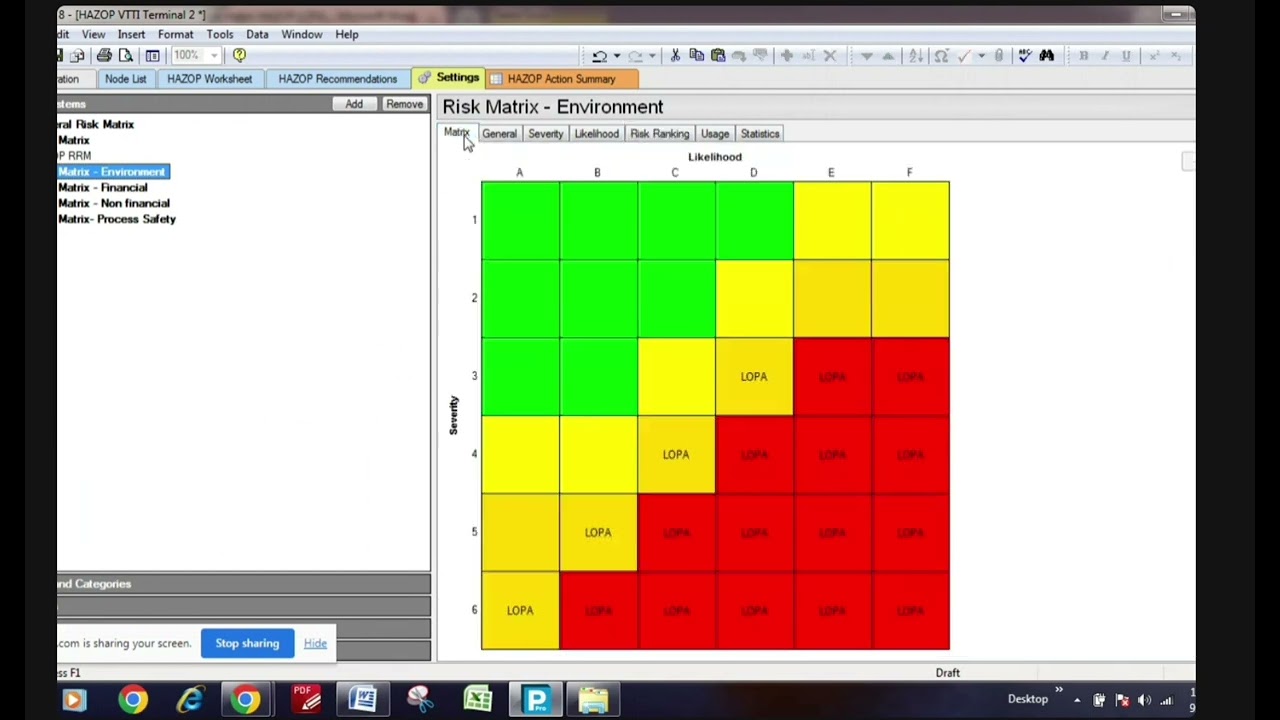Click LOPA cell at severity 4 column C

[x=676, y=455]
